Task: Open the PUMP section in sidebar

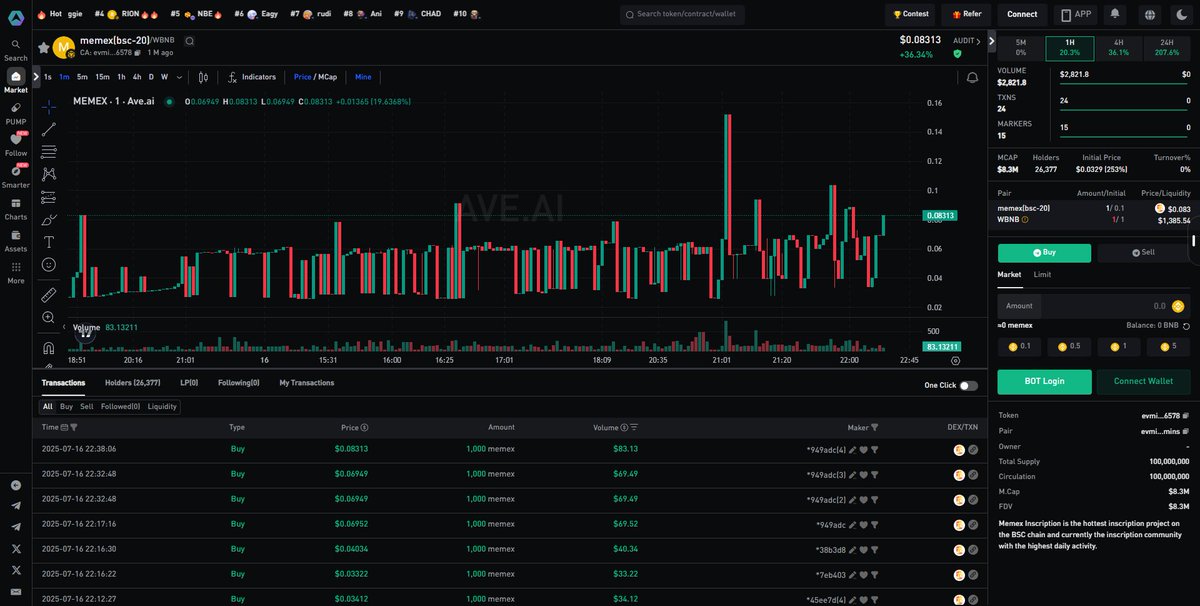Action: pyautogui.click(x=16, y=113)
